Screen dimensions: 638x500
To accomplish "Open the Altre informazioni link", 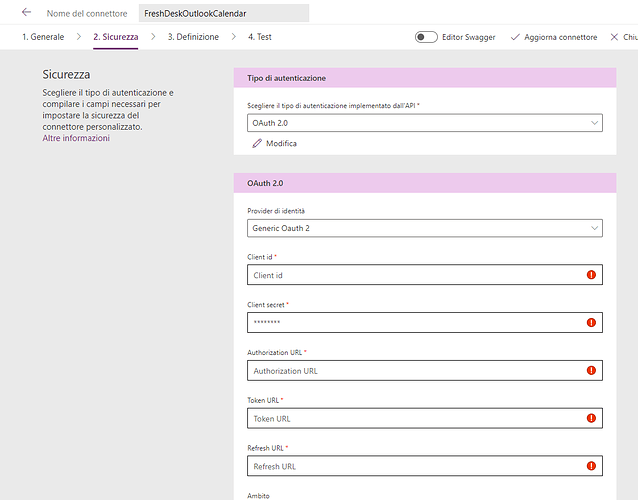I will pos(76,138).
